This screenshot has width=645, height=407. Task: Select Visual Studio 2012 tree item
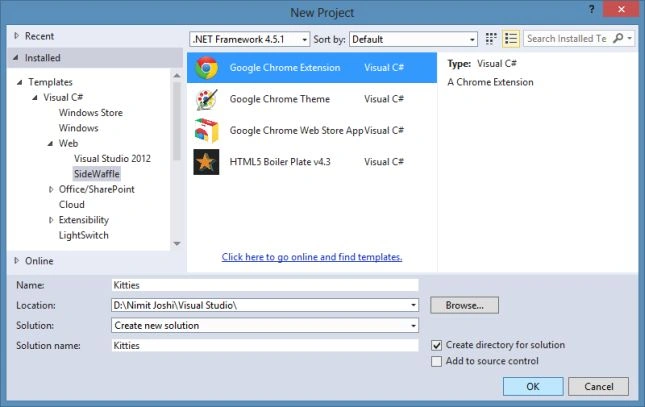click(112, 158)
